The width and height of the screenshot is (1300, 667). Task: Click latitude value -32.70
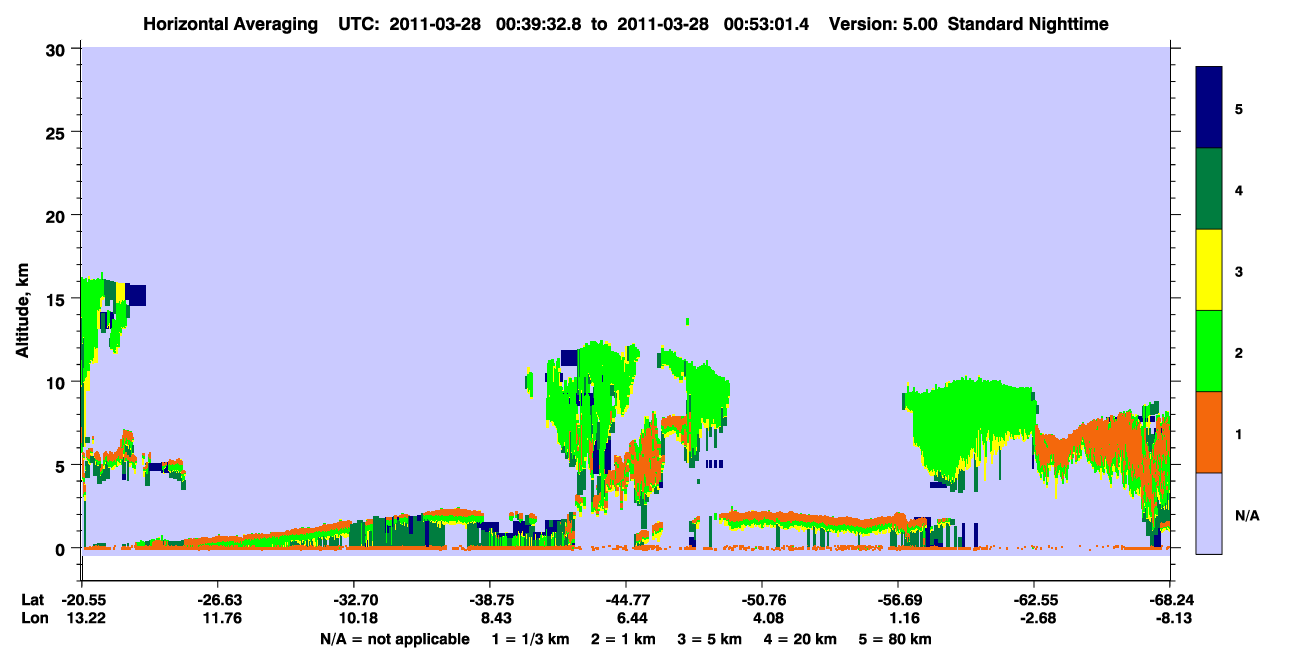pyautogui.click(x=354, y=600)
